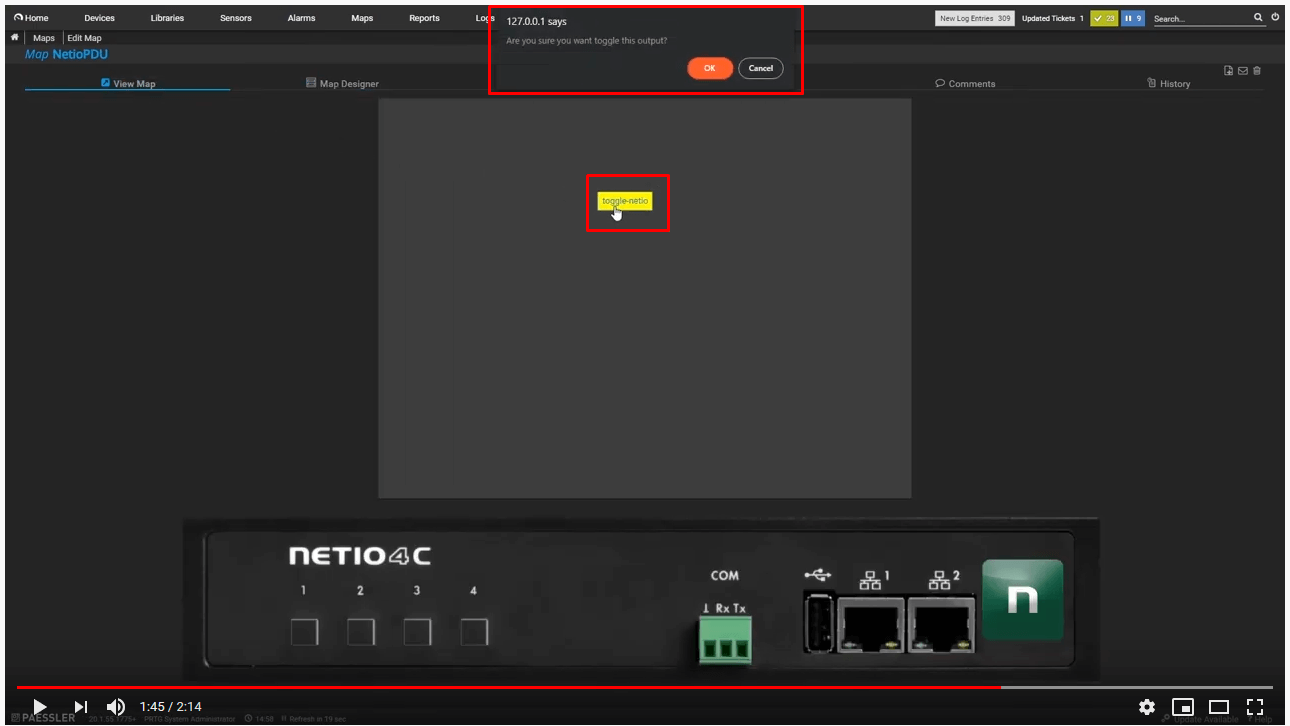Confirm the dialog with OK

point(710,68)
